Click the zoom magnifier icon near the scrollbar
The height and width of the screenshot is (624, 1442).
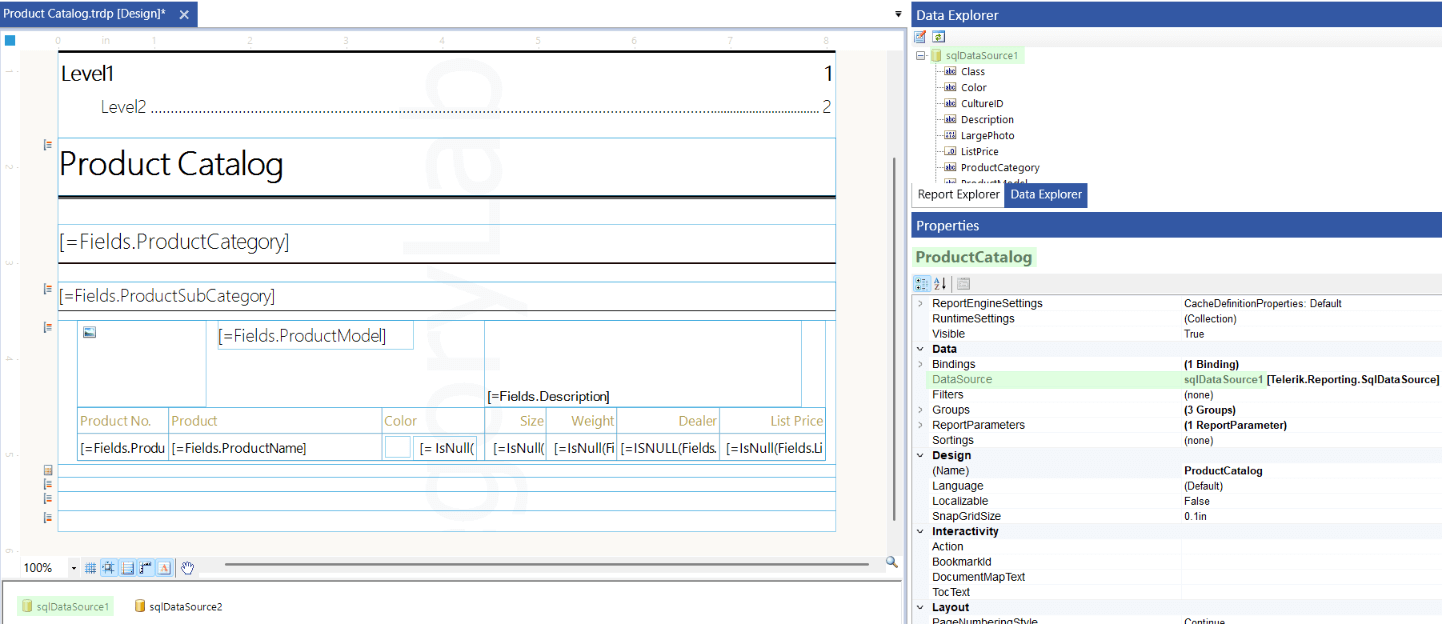(x=891, y=562)
